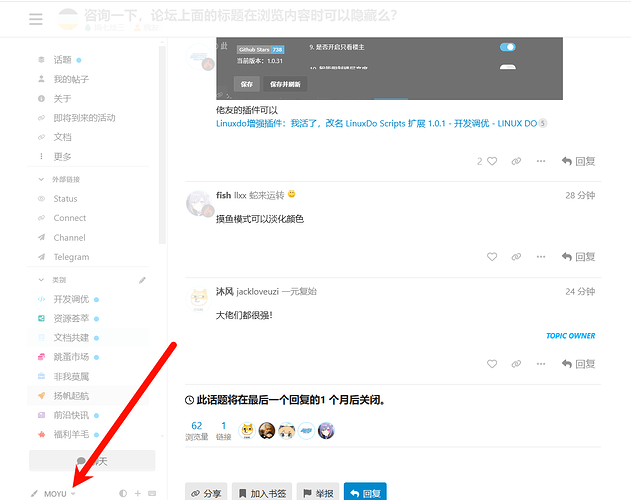Open fish username link
The height and width of the screenshot is (500, 631).
coord(223,195)
